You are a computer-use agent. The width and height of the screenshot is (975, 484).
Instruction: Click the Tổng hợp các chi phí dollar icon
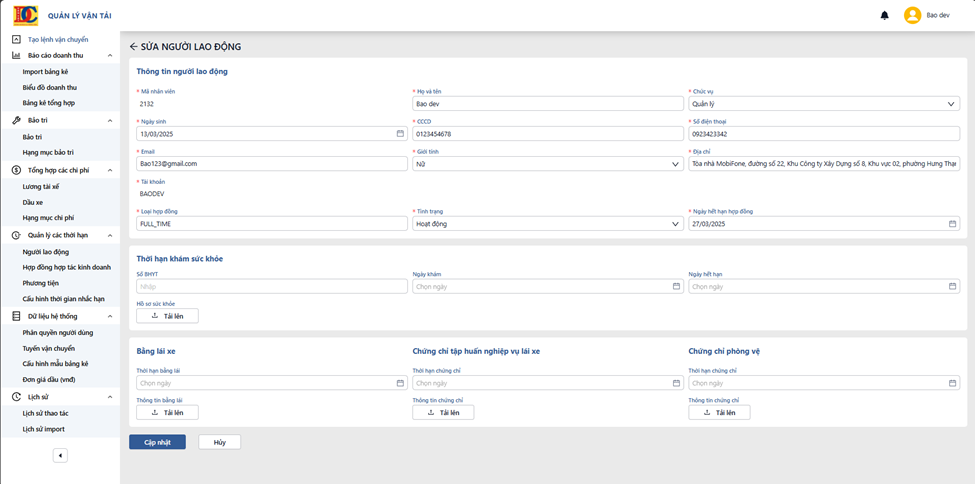[x=16, y=170]
